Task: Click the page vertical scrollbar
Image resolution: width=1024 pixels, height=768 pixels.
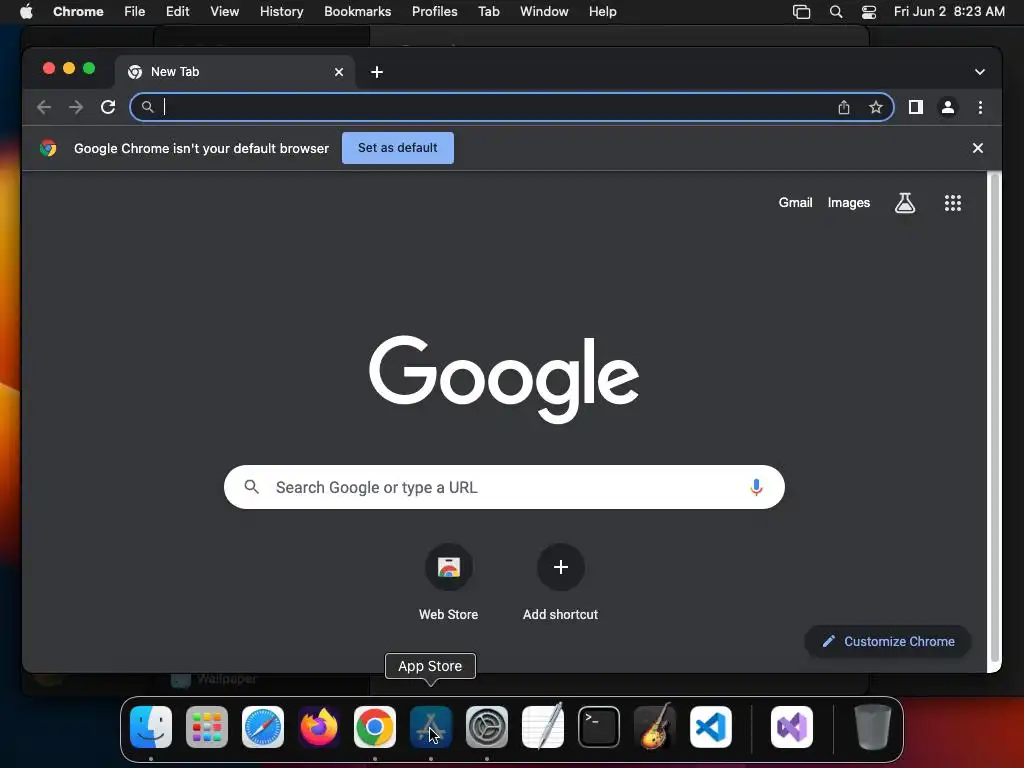Action: pyautogui.click(x=994, y=418)
